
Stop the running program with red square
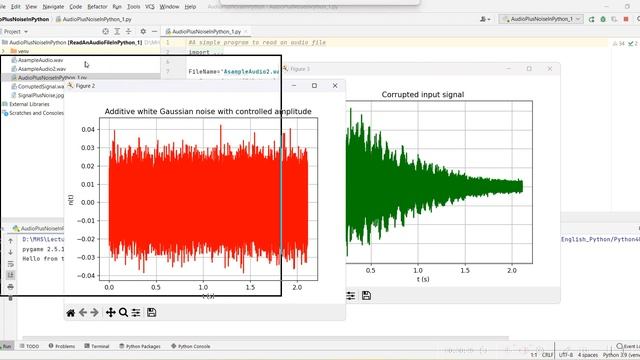coord(626,19)
